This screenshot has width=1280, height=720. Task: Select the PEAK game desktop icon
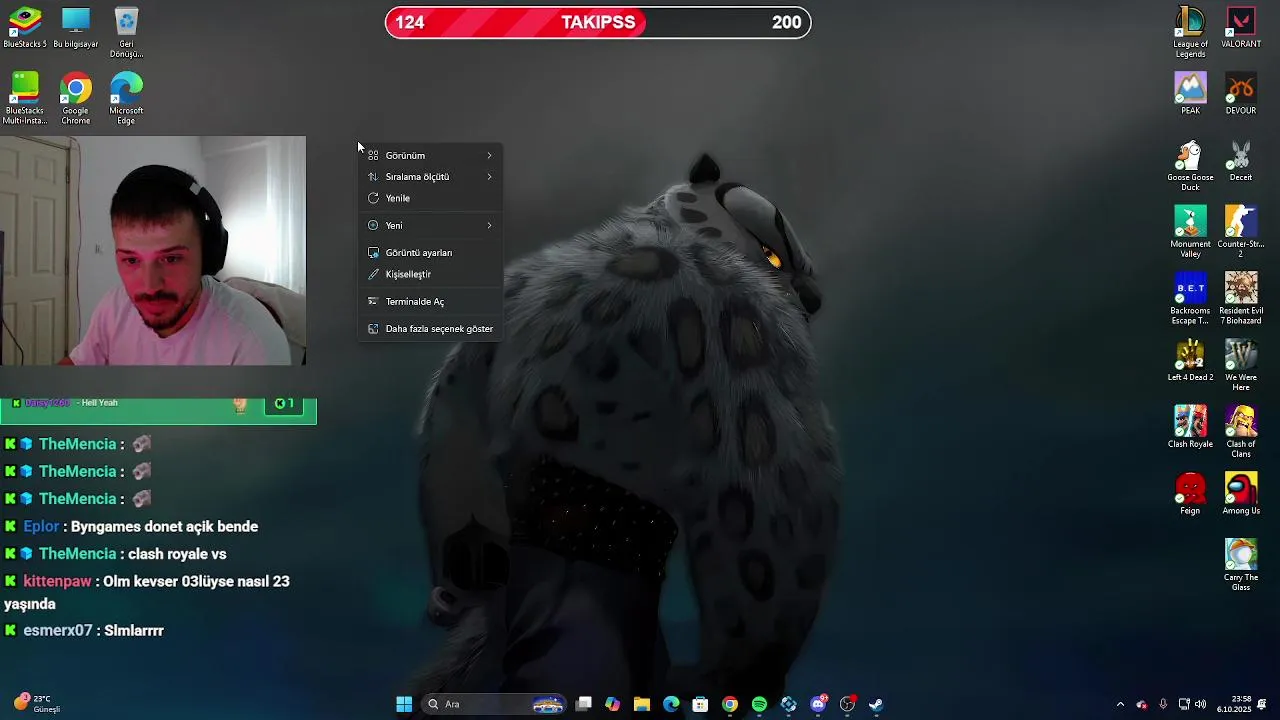coord(1190,94)
